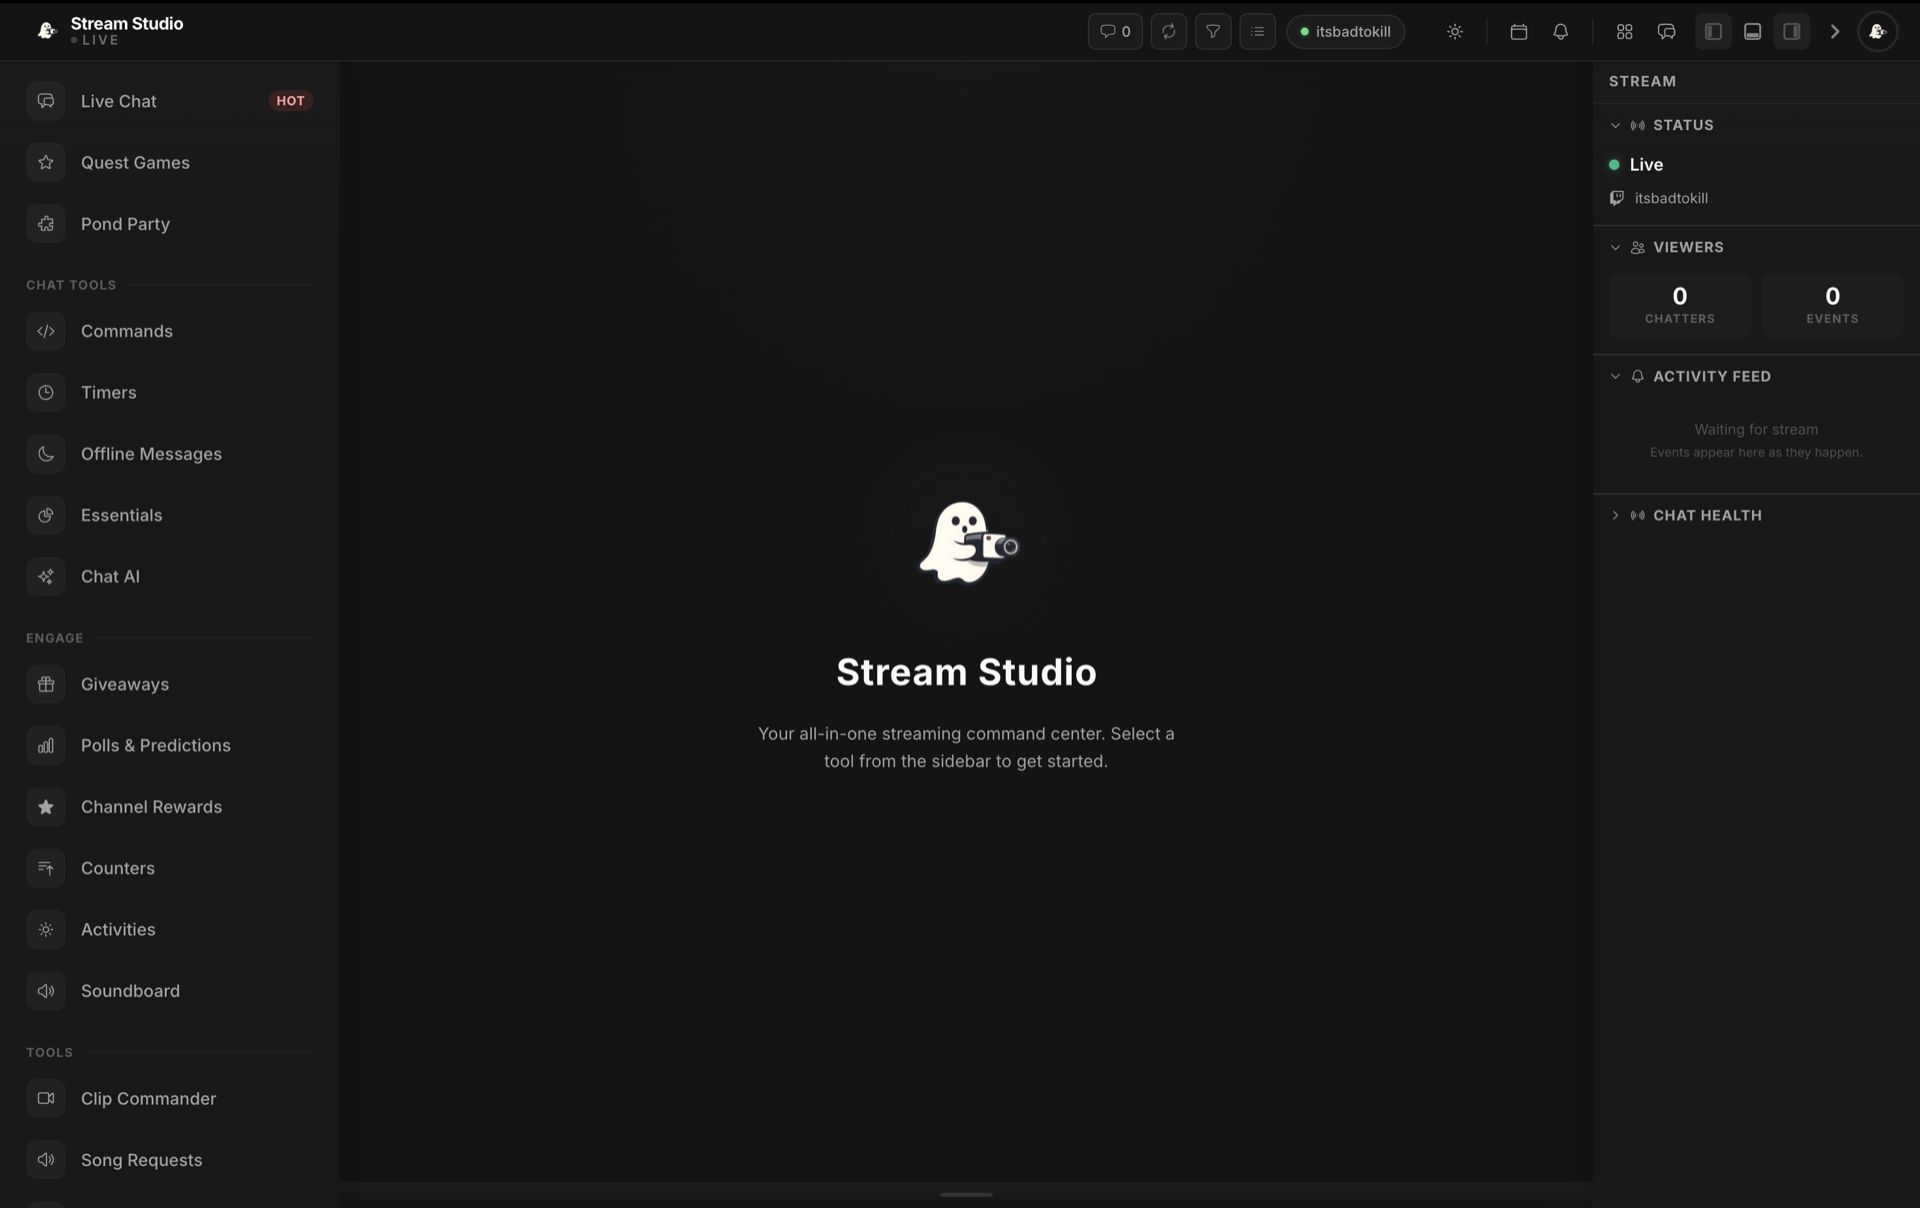Viewport: 1920px width, 1208px height.
Task: Toggle light theme with sun icon
Action: click(1455, 32)
